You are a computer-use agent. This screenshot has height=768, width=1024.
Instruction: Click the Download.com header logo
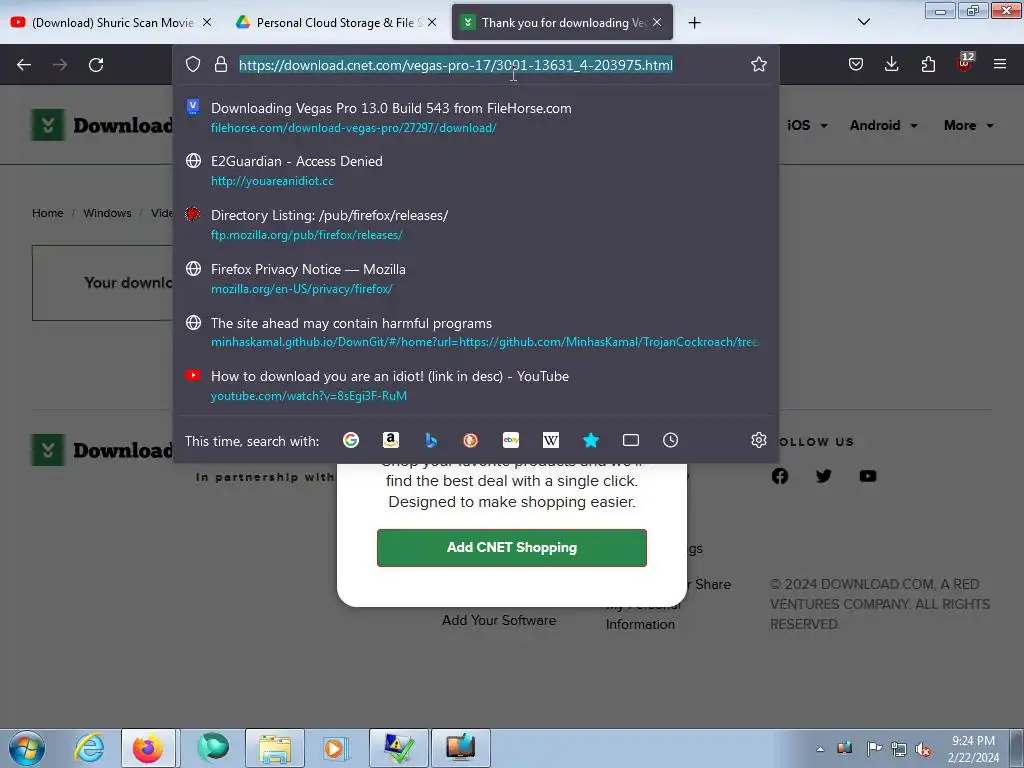point(103,125)
